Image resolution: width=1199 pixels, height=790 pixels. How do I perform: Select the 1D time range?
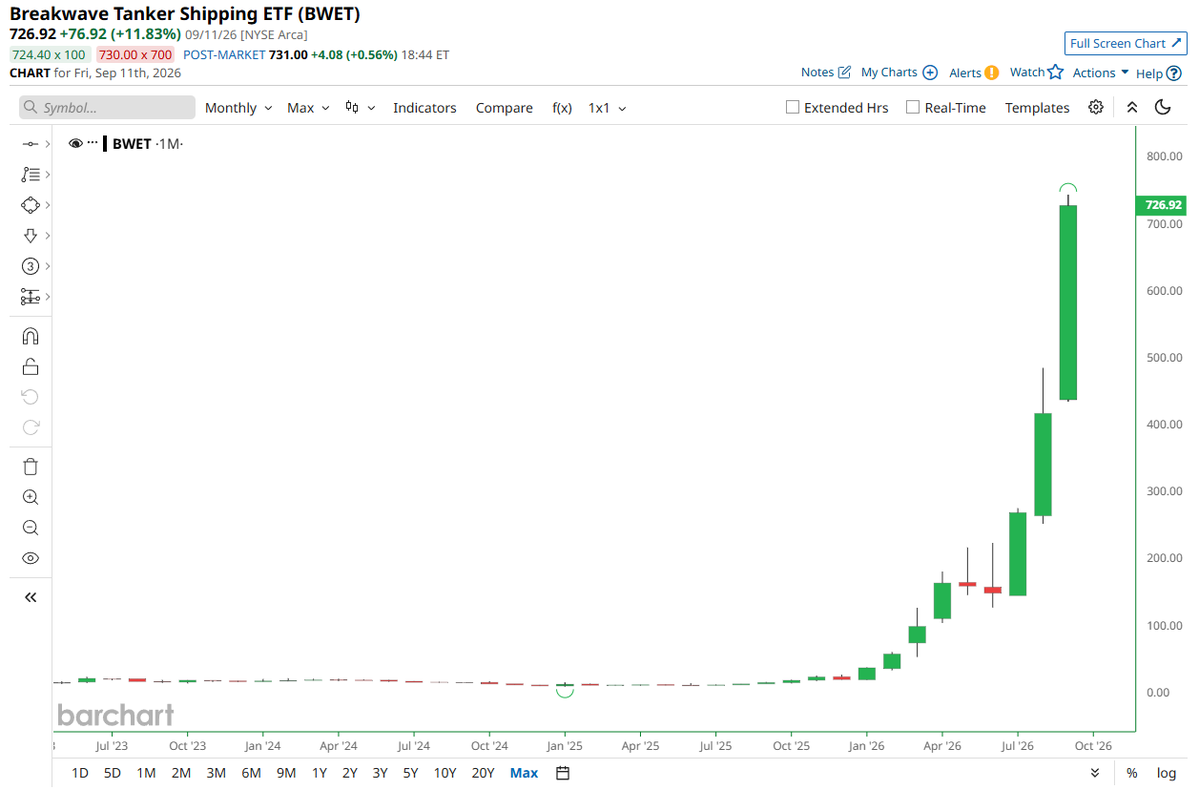80,773
